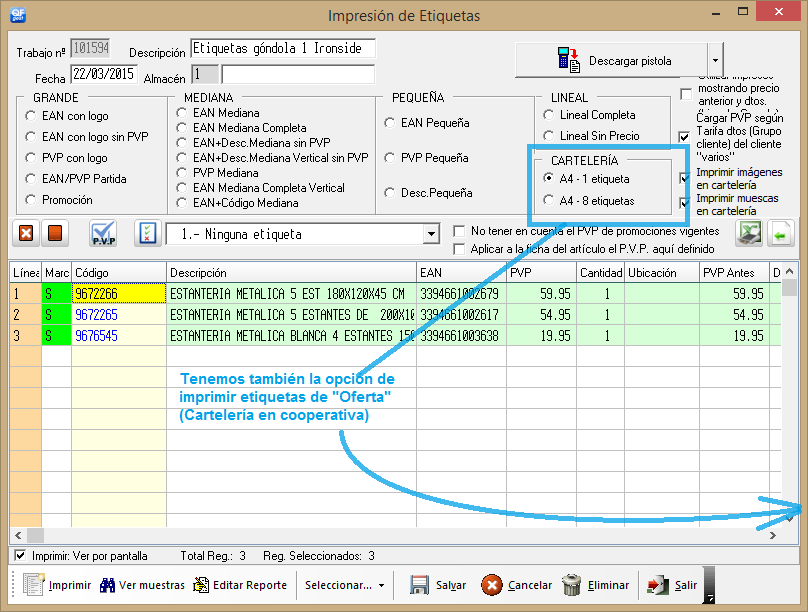
Task: Select EAN+Desc.Mediana Vertical sin PVP option
Action: pyautogui.click(x=181, y=158)
